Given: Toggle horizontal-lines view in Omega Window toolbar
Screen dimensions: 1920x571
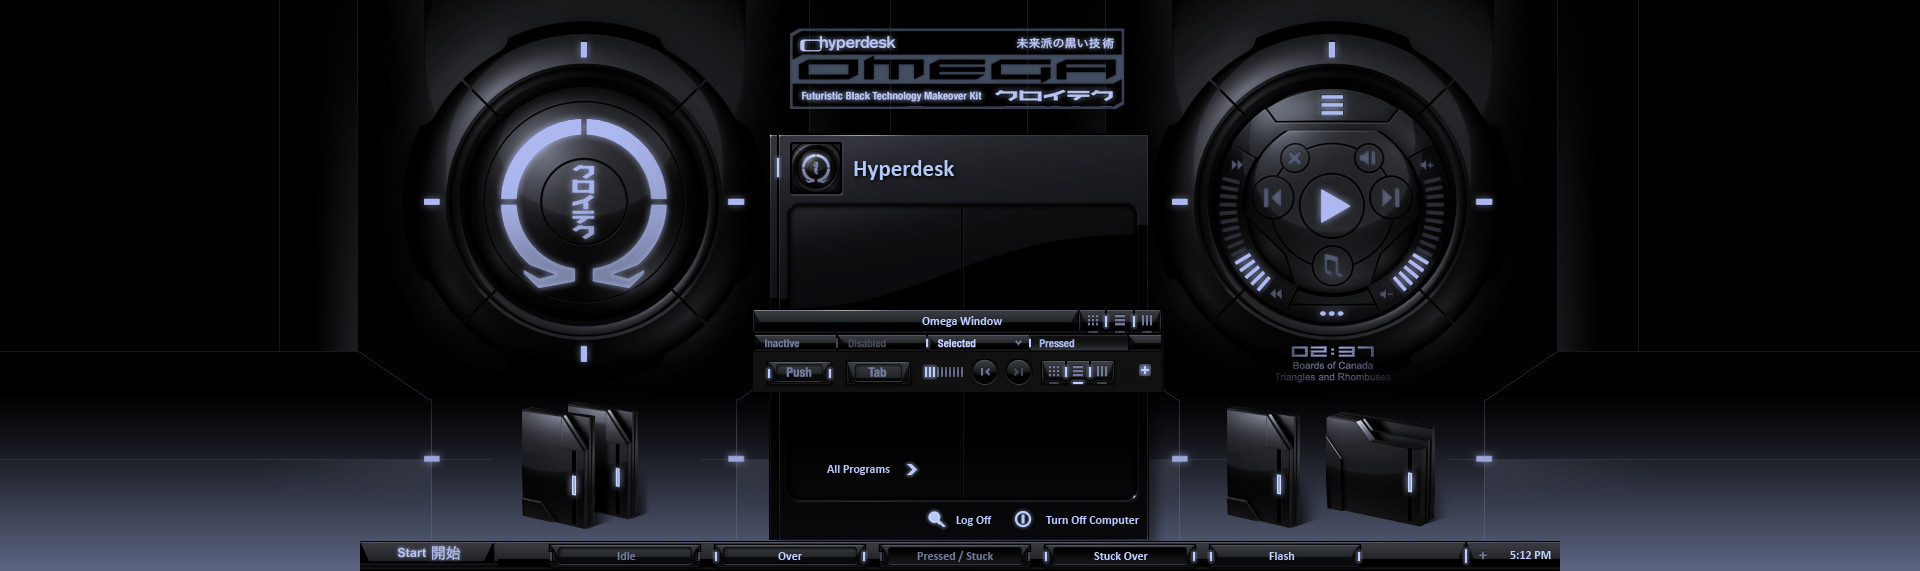Looking at the screenshot, I should 1078,372.
